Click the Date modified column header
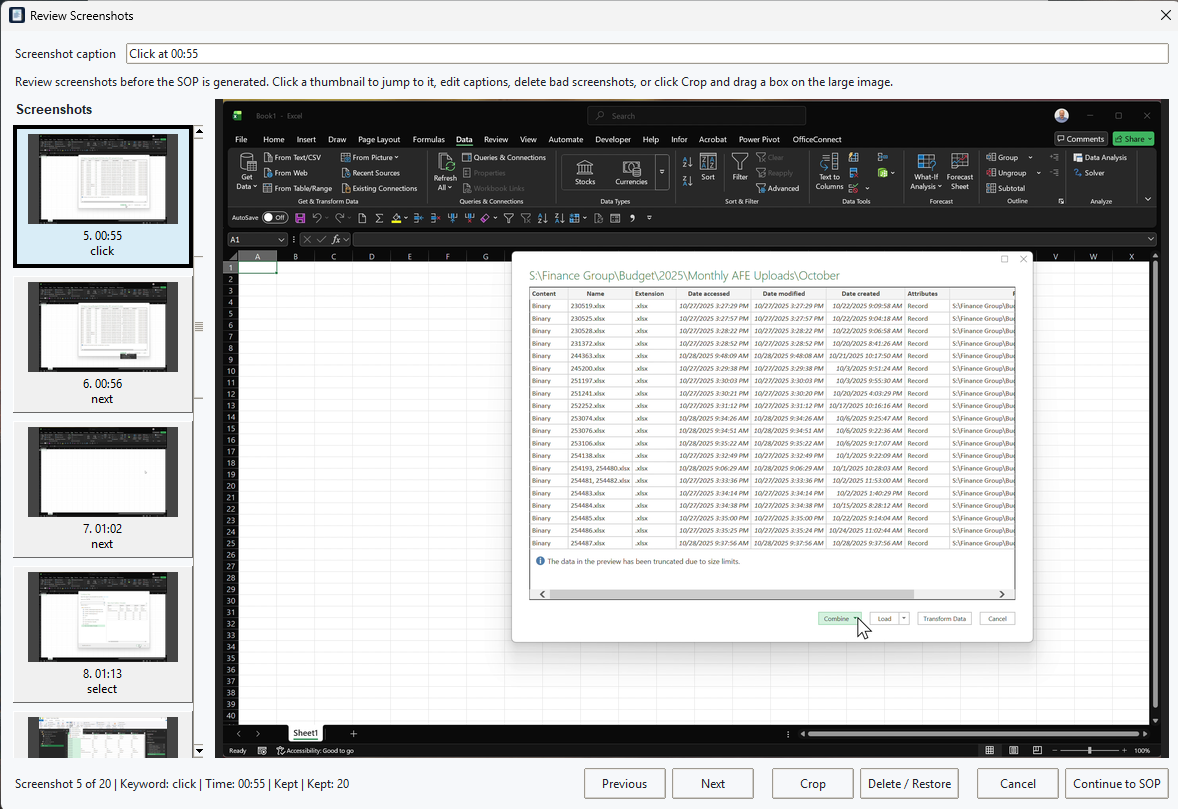The height and width of the screenshot is (809, 1178). [x=784, y=294]
